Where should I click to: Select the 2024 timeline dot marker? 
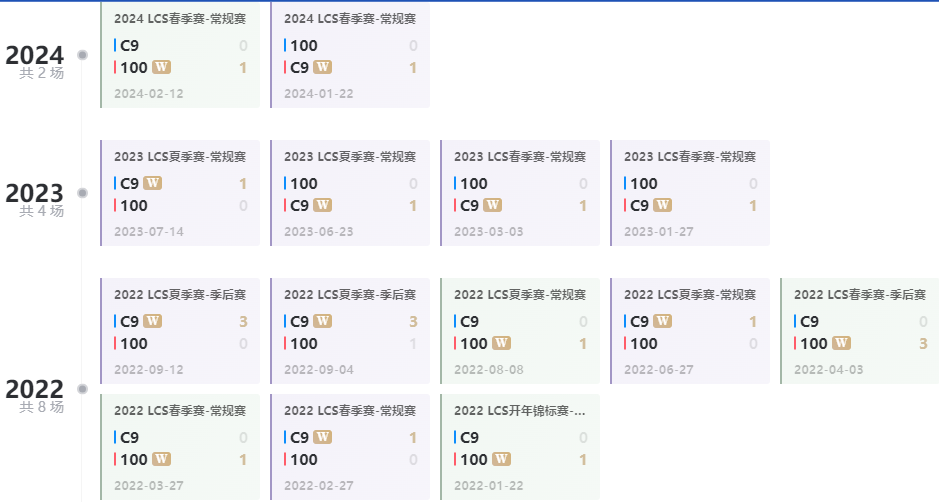click(x=83, y=55)
